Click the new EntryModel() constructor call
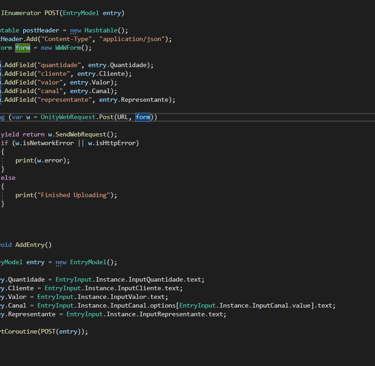 click(x=85, y=262)
